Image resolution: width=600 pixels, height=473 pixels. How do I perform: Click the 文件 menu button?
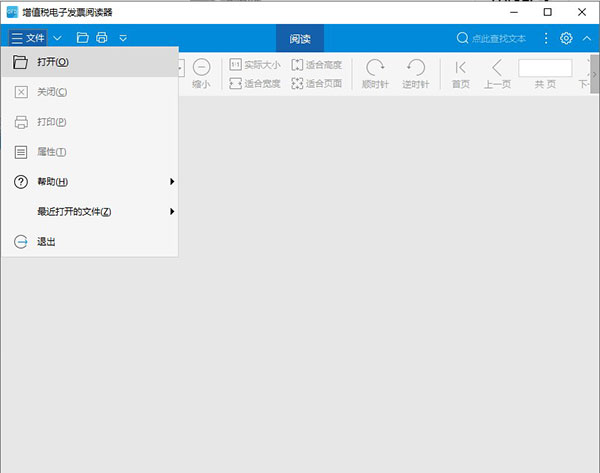coord(28,38)
